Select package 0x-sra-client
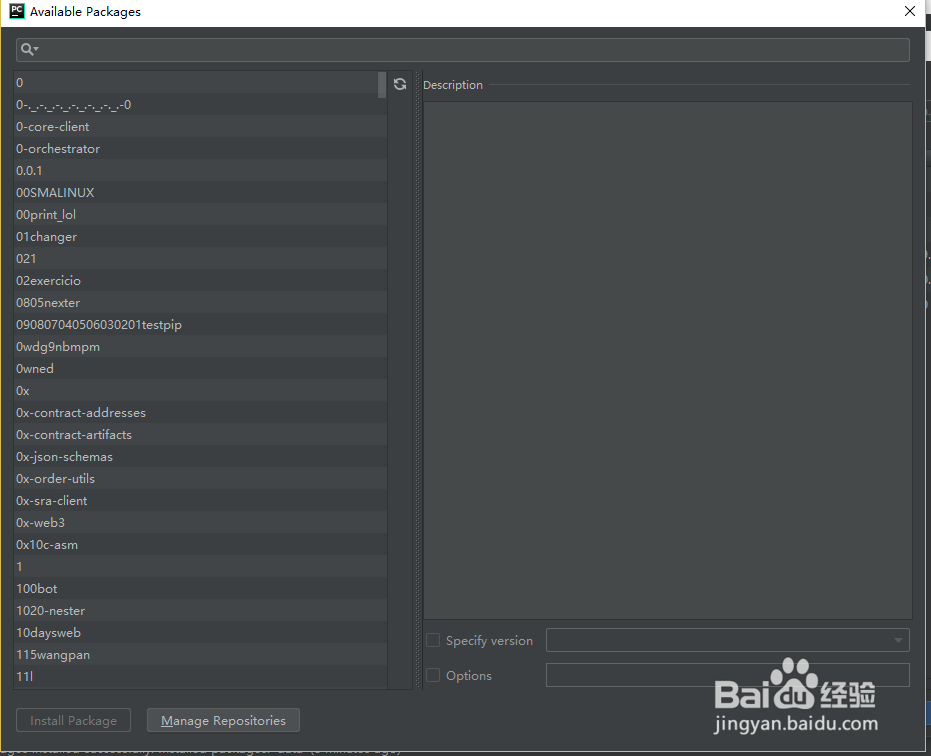Screen dimensions: 931x756 click(200, 500)
